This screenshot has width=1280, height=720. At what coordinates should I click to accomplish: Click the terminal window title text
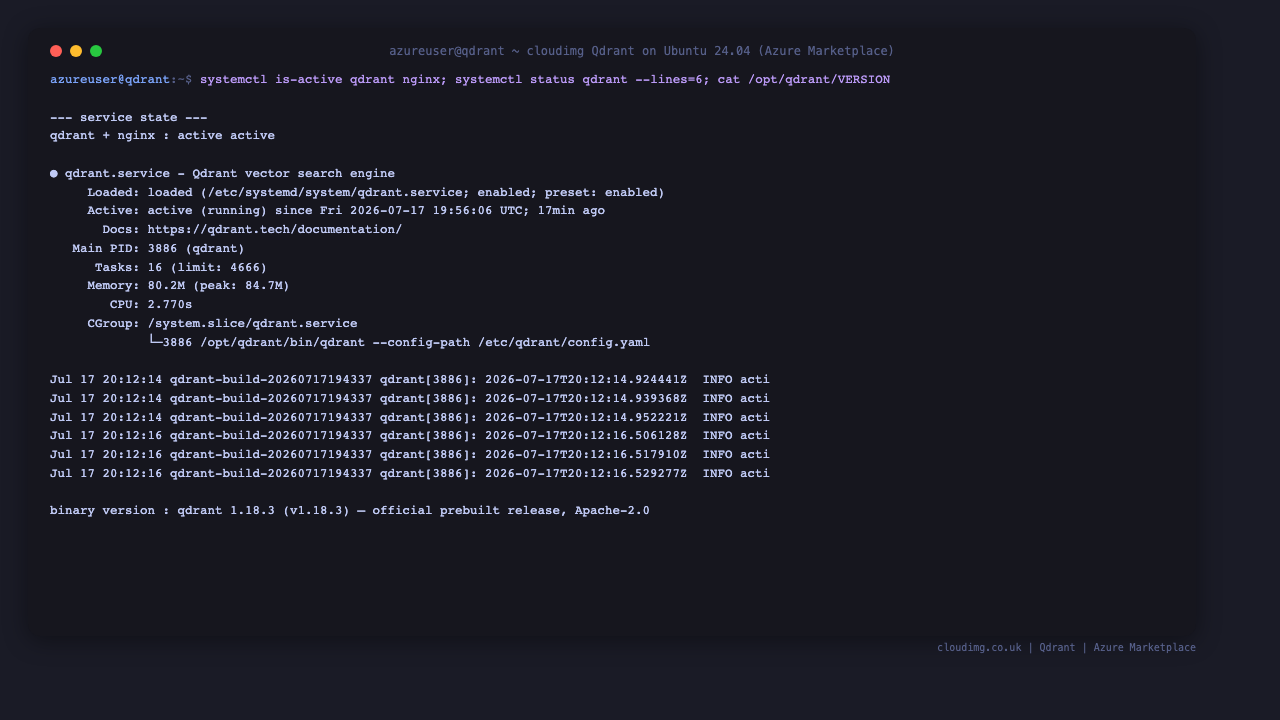click(x=641, y=51)
